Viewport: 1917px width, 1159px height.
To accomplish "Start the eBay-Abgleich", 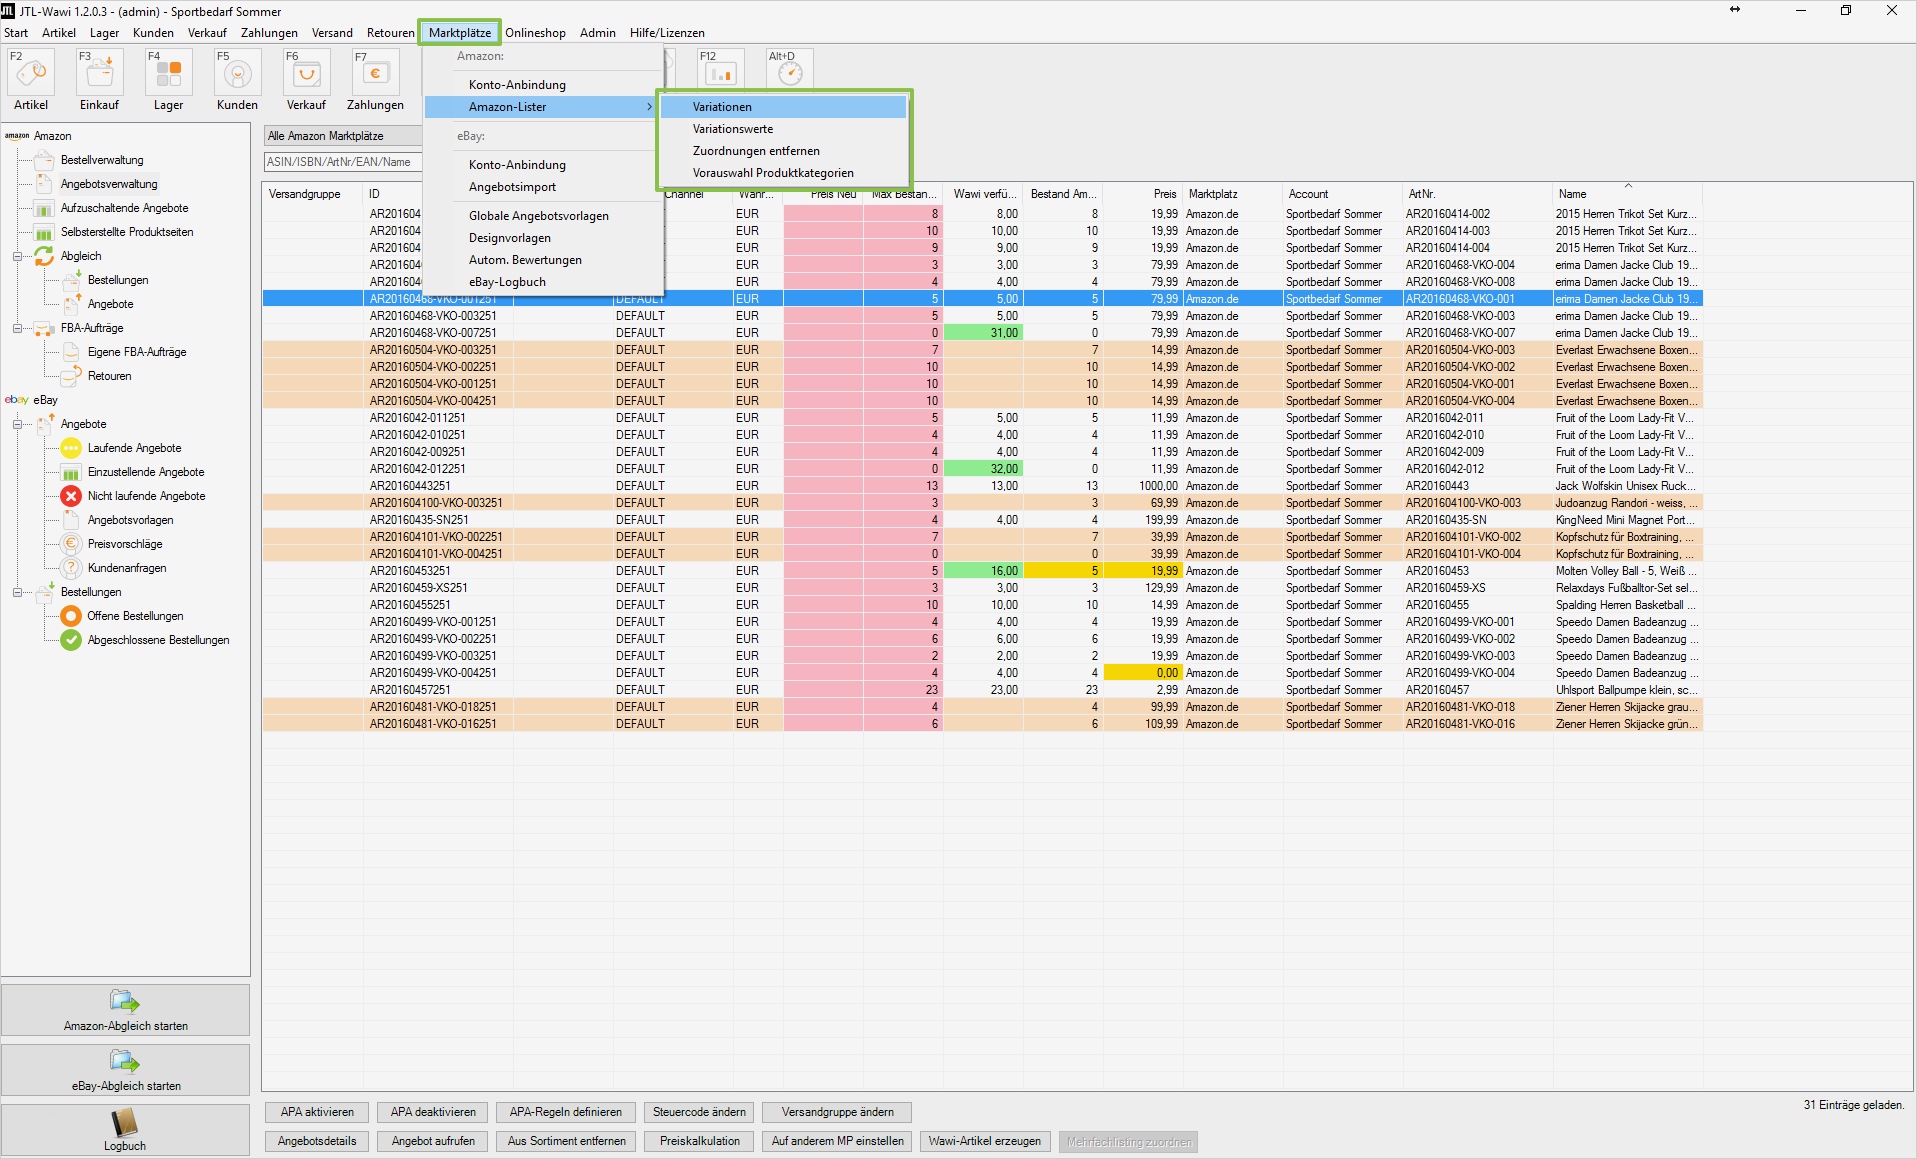I will click(x=126, y=1070).
